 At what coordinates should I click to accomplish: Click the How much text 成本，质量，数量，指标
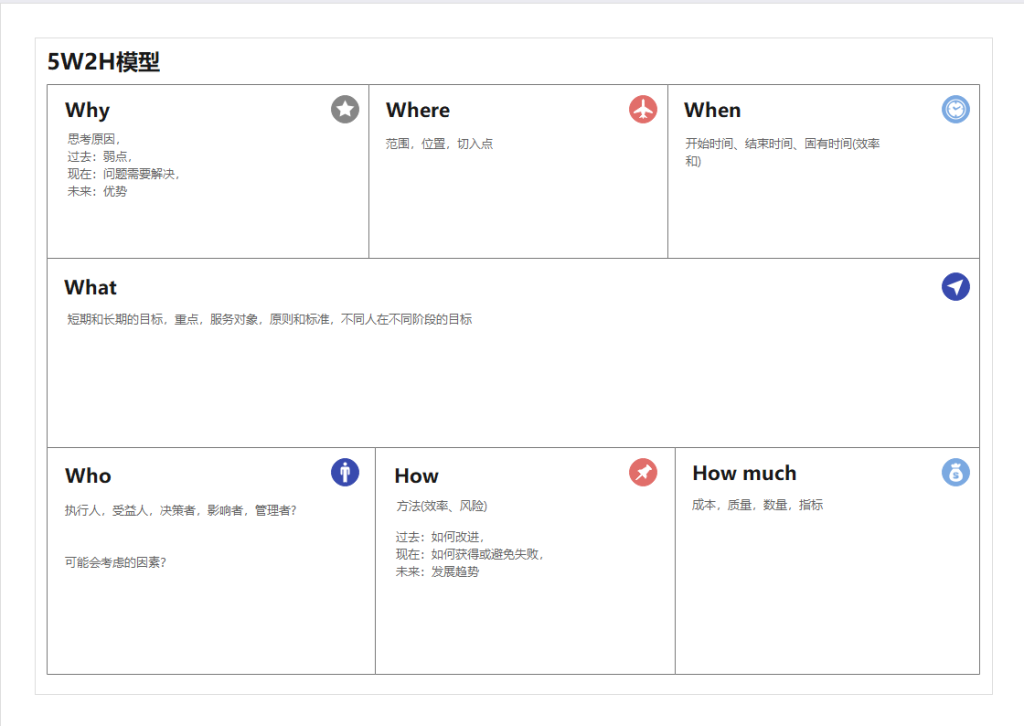(757, 505)
